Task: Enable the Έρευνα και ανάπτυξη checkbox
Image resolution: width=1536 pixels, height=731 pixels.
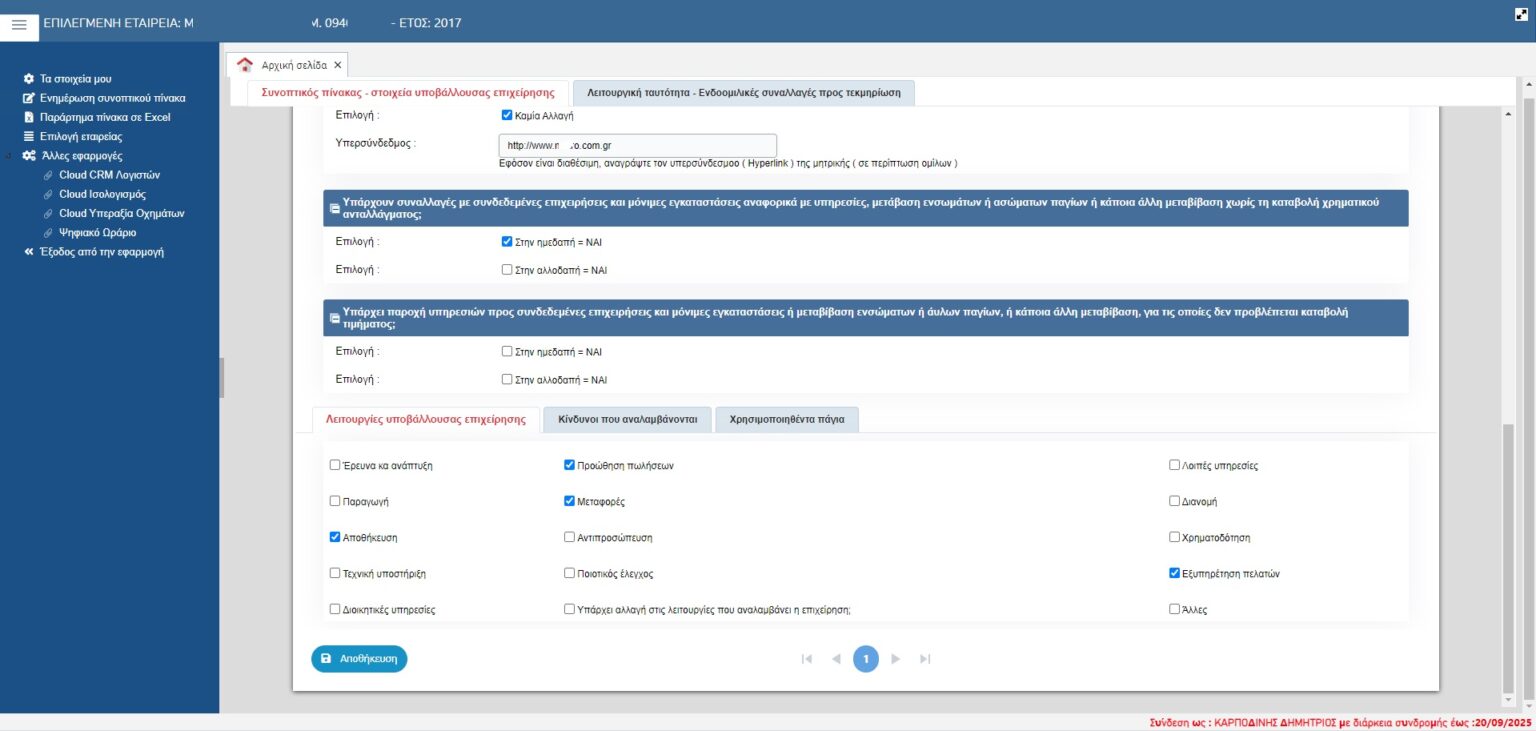Action: 335,465
